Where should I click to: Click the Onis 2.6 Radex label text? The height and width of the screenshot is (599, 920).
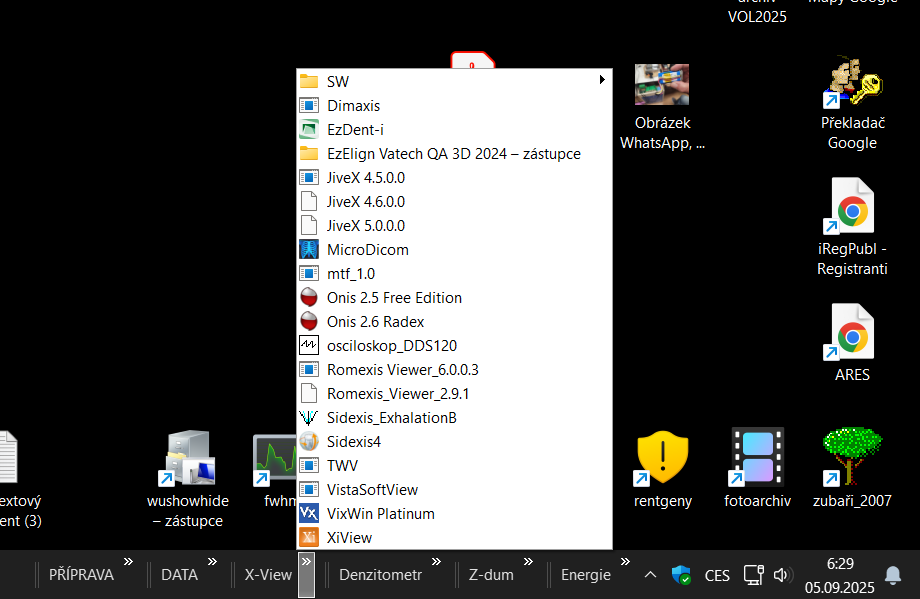pos(376,322)
